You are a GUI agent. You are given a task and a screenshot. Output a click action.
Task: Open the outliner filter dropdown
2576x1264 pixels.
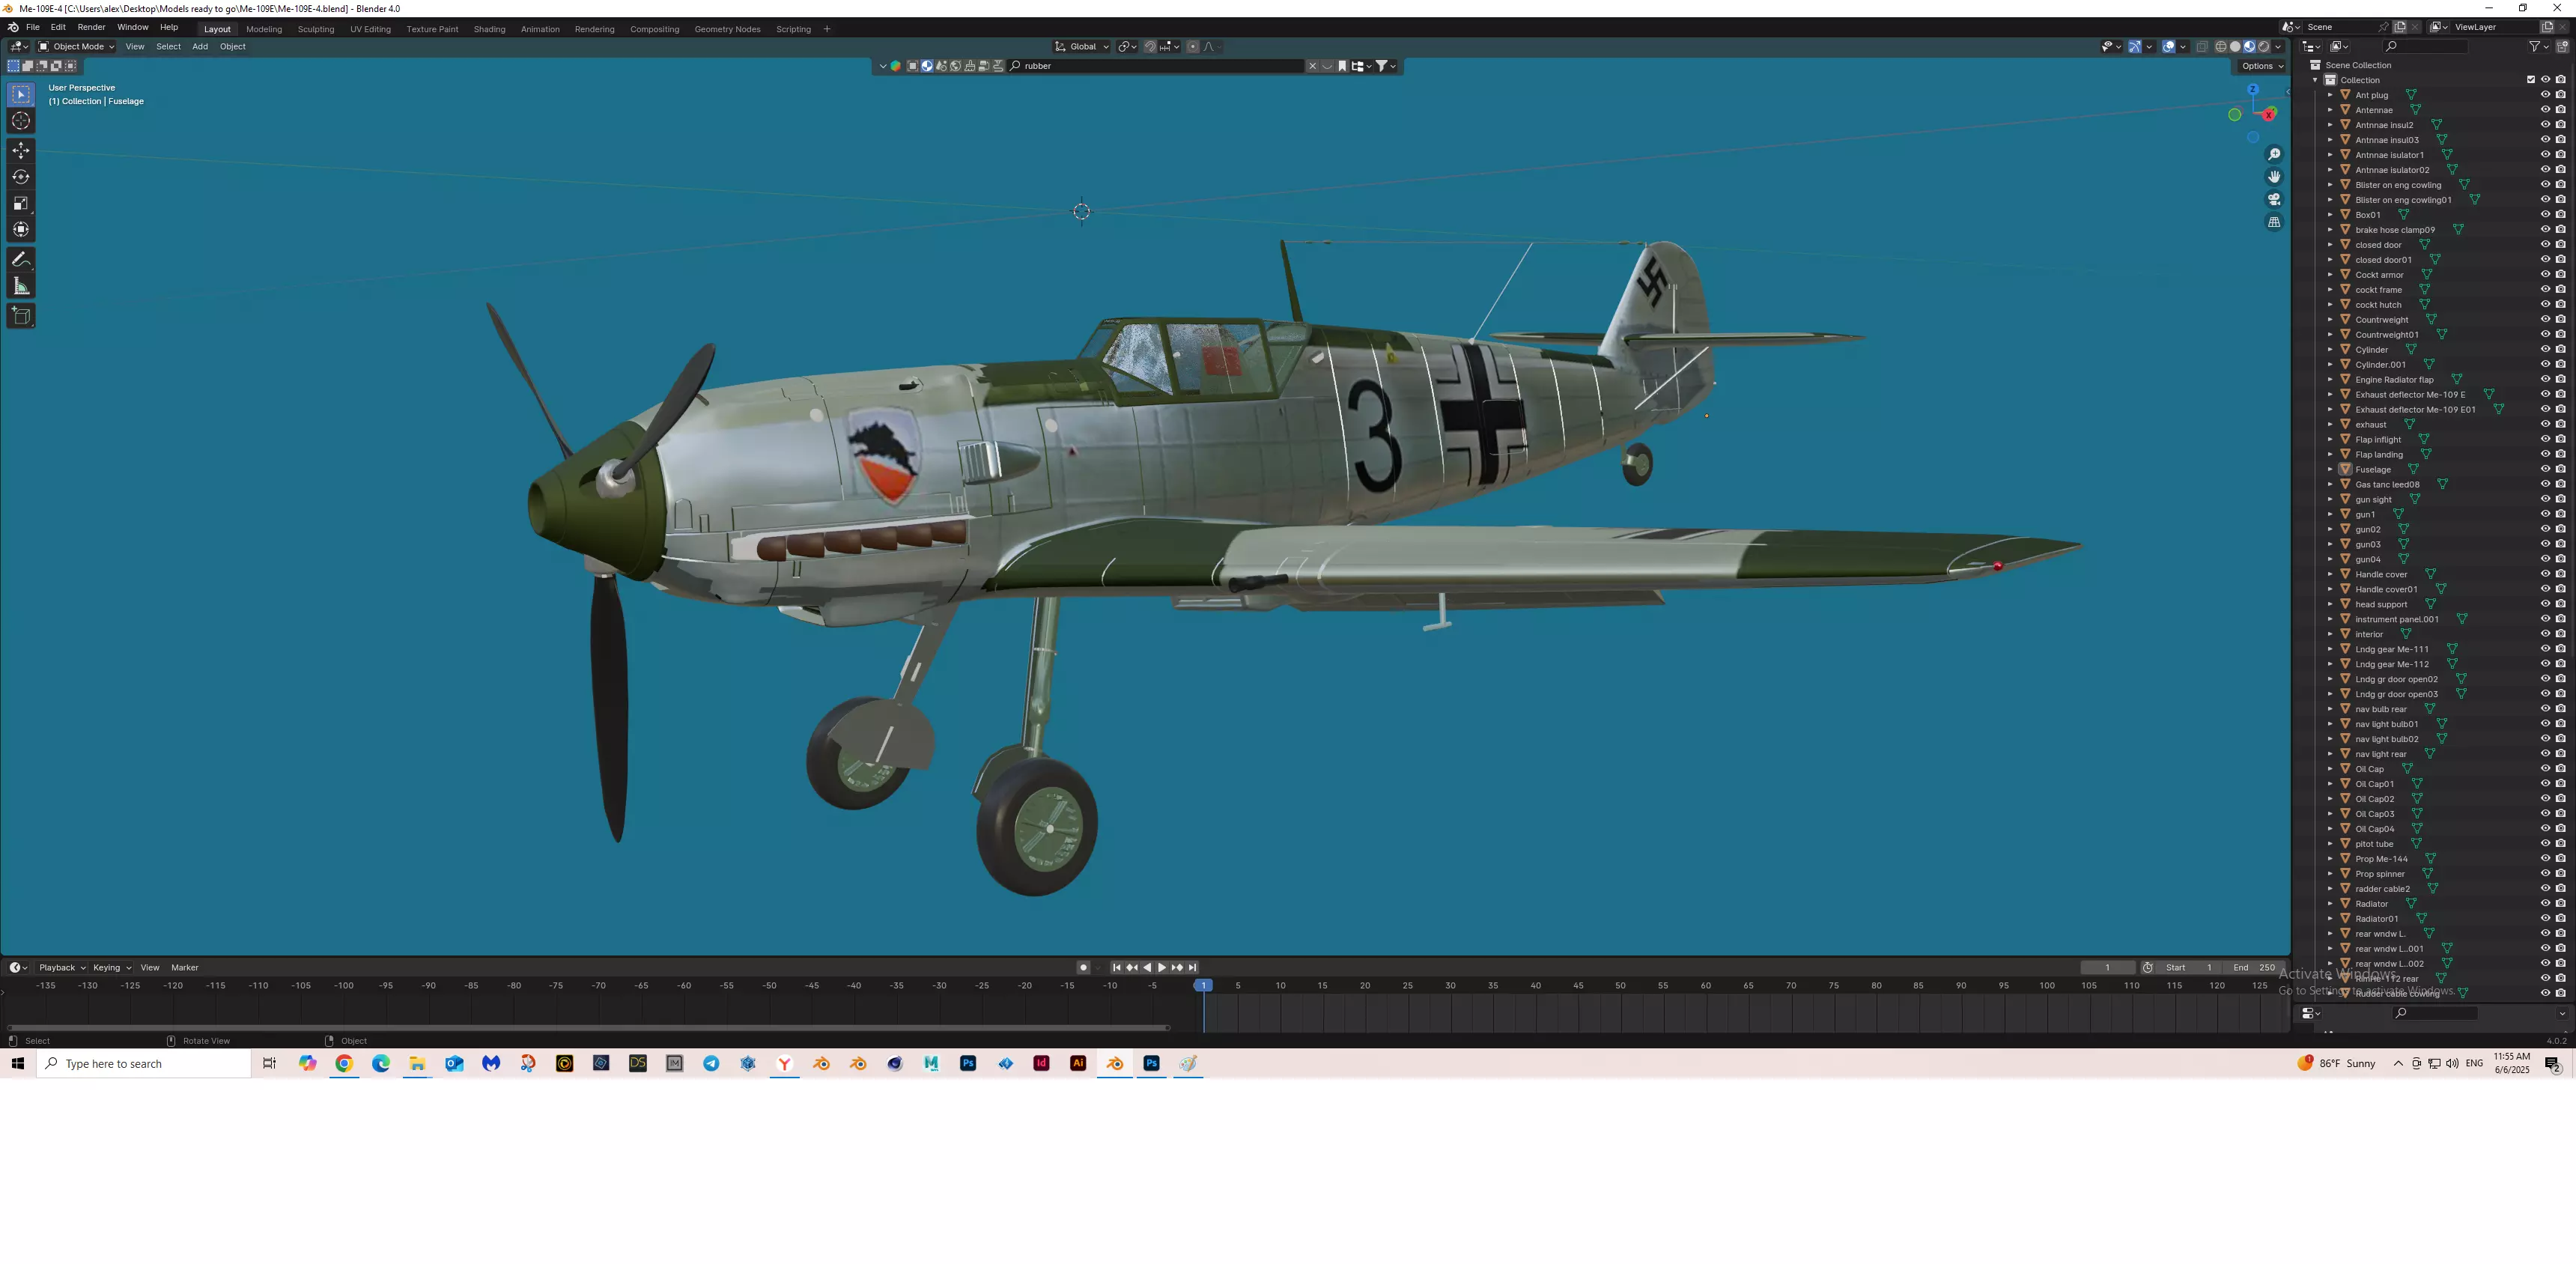(x=2539, y=46)
